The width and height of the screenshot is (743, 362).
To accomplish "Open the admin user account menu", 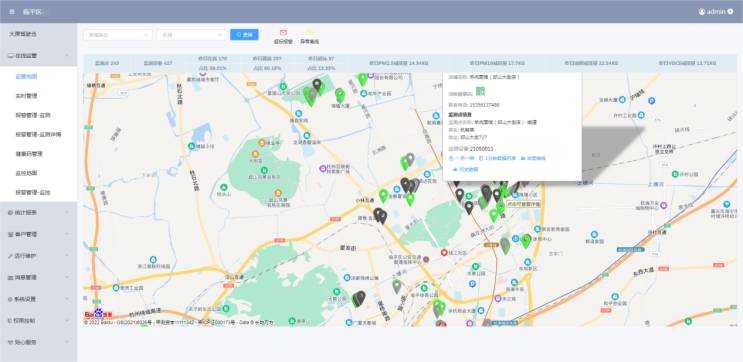I will click(716, 12).
